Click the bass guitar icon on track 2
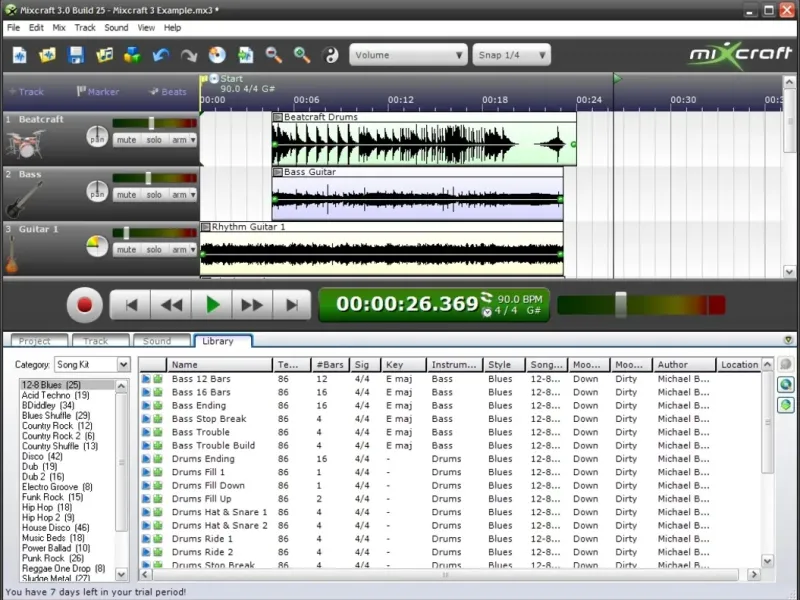Image resolution: width=800 pixels, height=600 pixels. pyautogui.click(x=24, y=198)
